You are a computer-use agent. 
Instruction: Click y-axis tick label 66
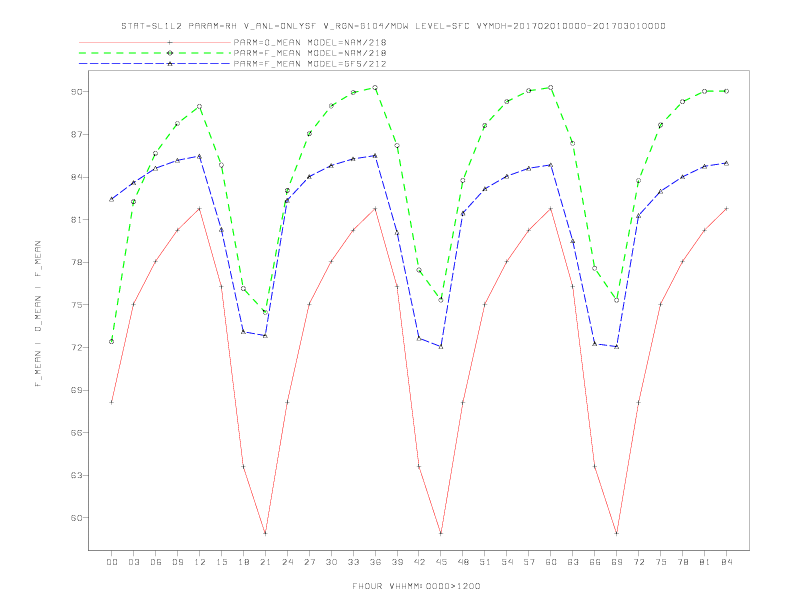pyautogui.click(x=77, y=433)
